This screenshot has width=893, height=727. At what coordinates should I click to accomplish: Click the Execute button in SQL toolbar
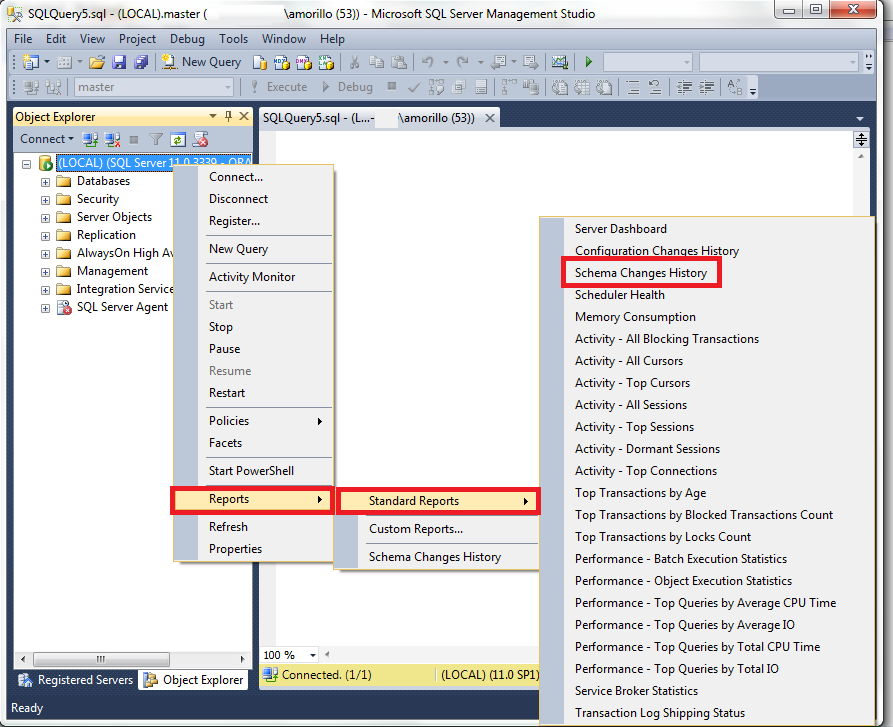tap(280, 87)
